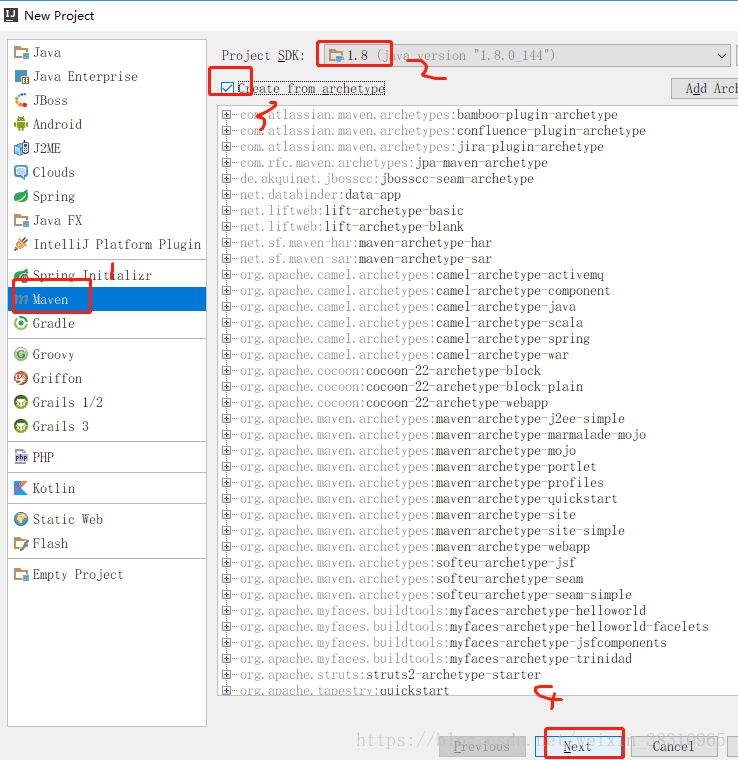Click the Grails 3 icon

tap(21, 426)
